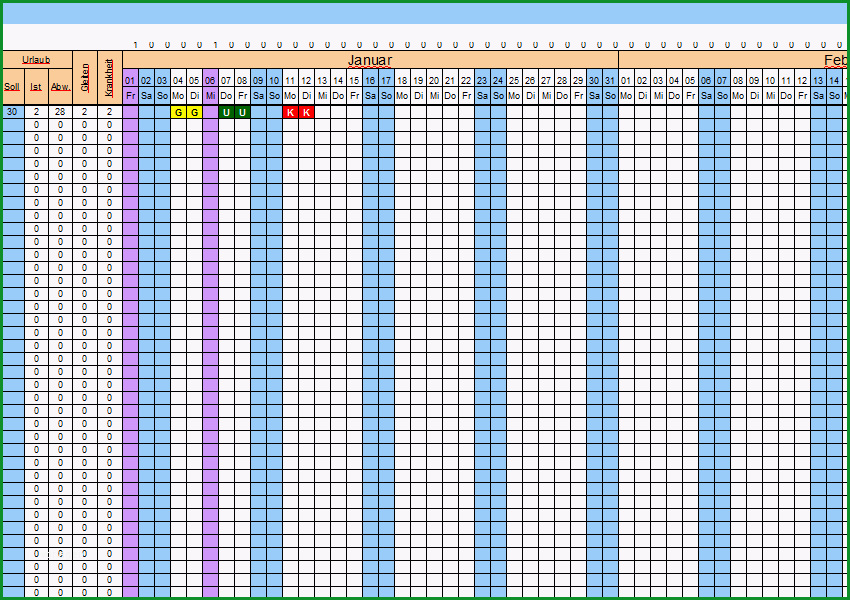Select the green U cell on January 08

coord(242,112)
